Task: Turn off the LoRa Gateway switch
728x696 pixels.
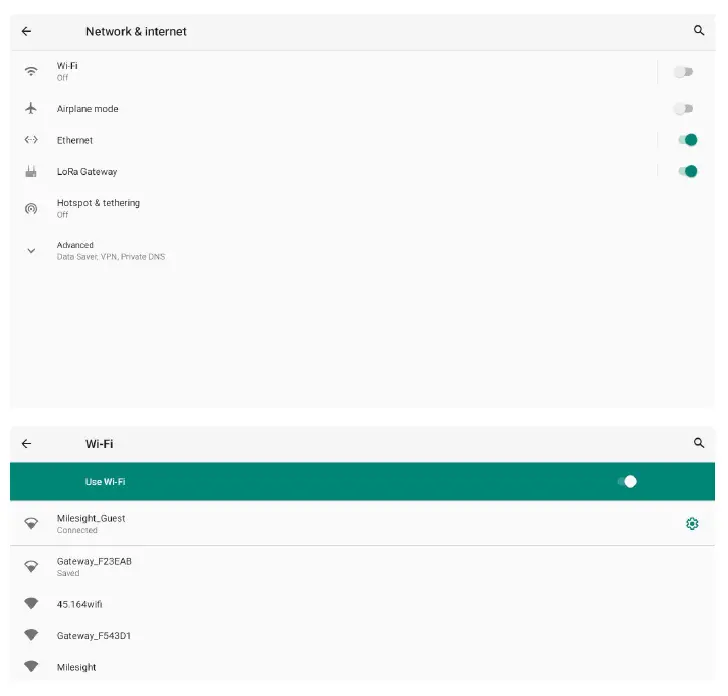Action: click(688, 171)
